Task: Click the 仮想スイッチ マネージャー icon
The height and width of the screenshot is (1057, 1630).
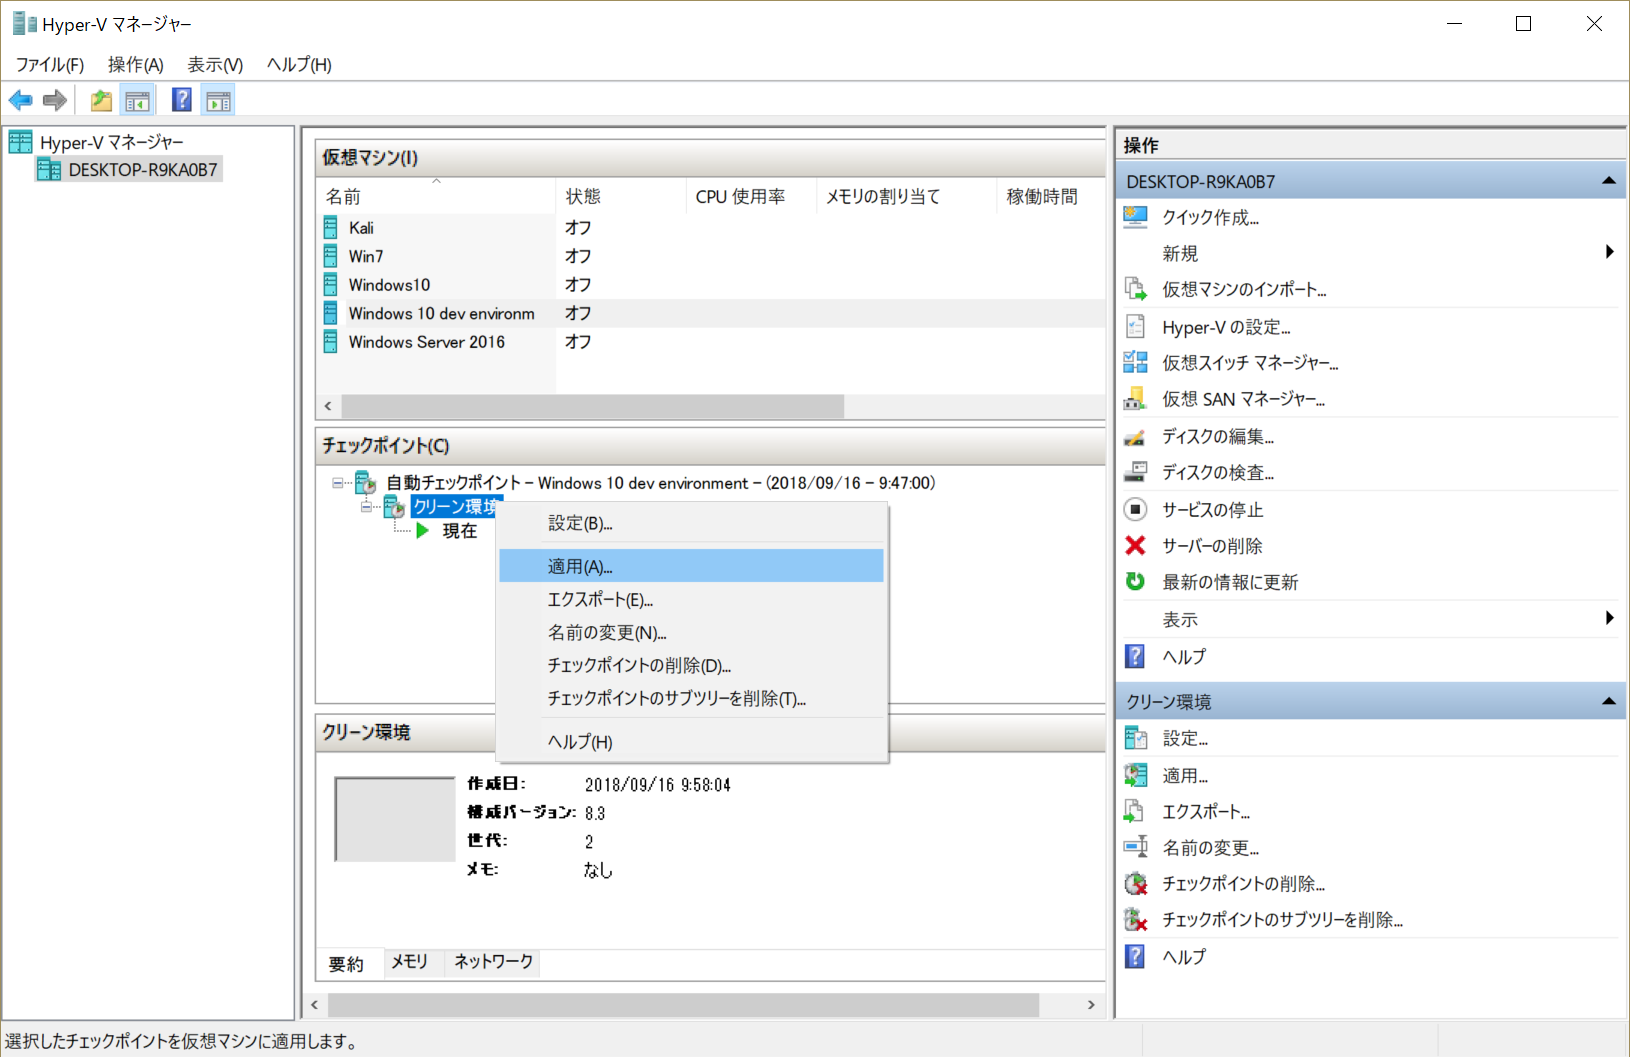Action: (1135, 362)
